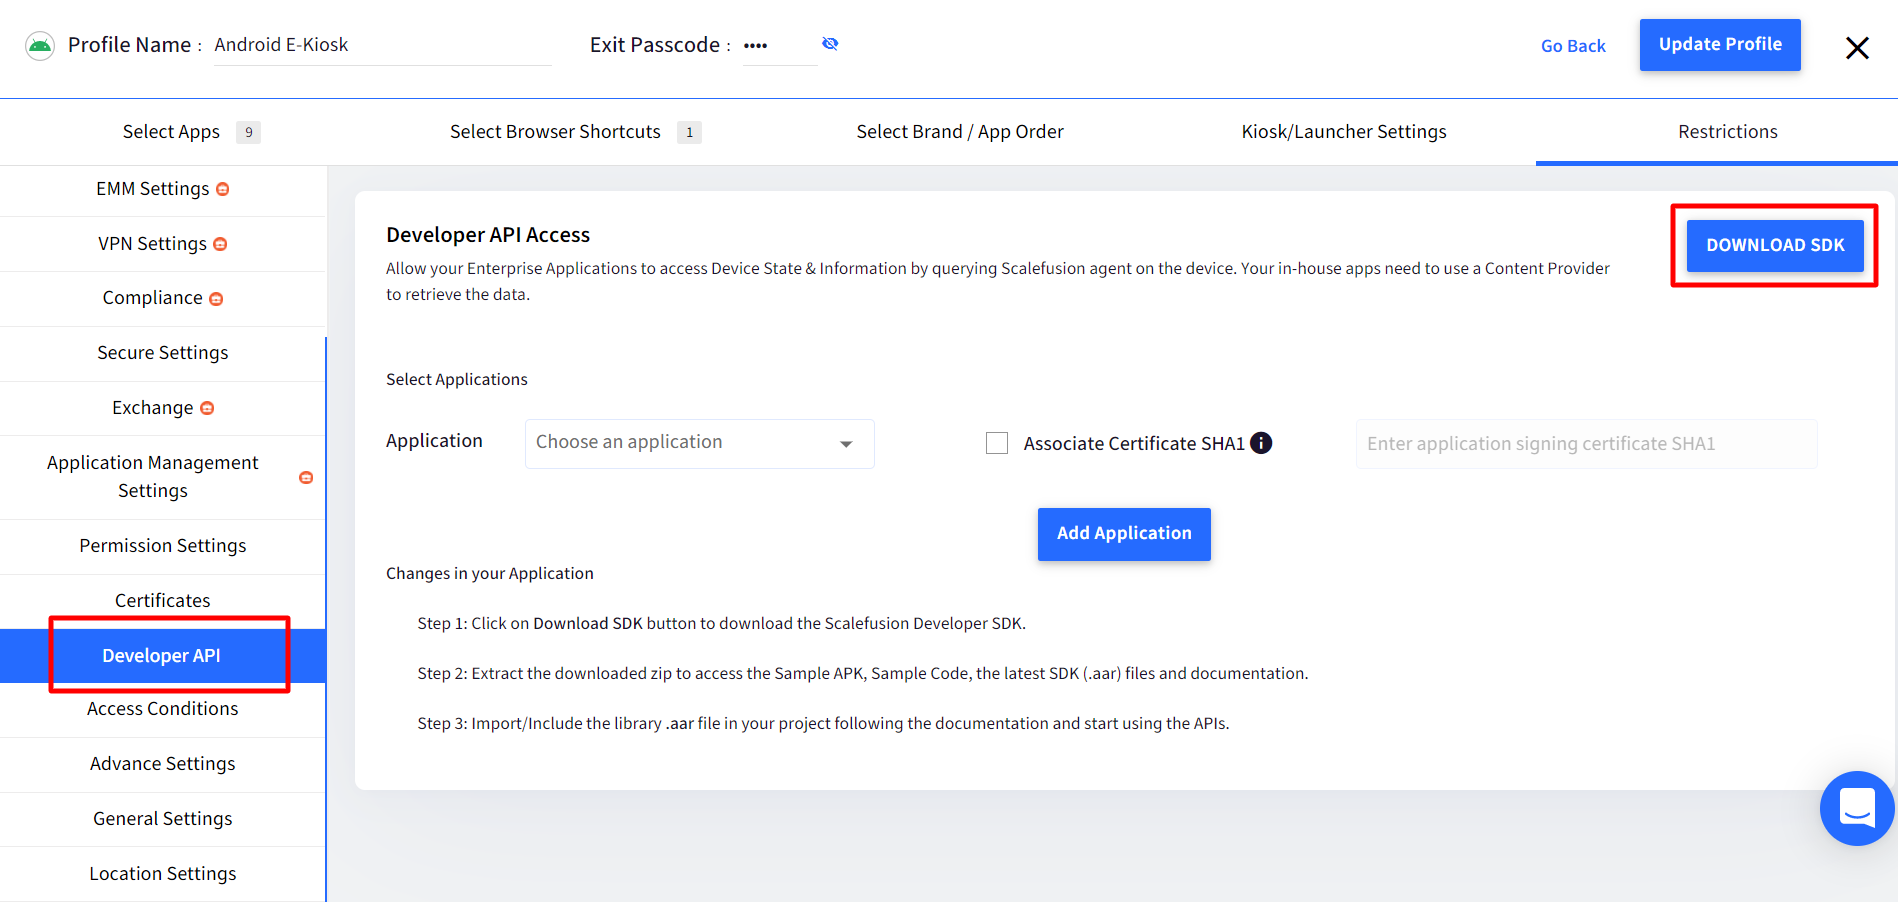Open the chat support bubble
This screenshot has height=902, width=1898.
[1857, 807]
